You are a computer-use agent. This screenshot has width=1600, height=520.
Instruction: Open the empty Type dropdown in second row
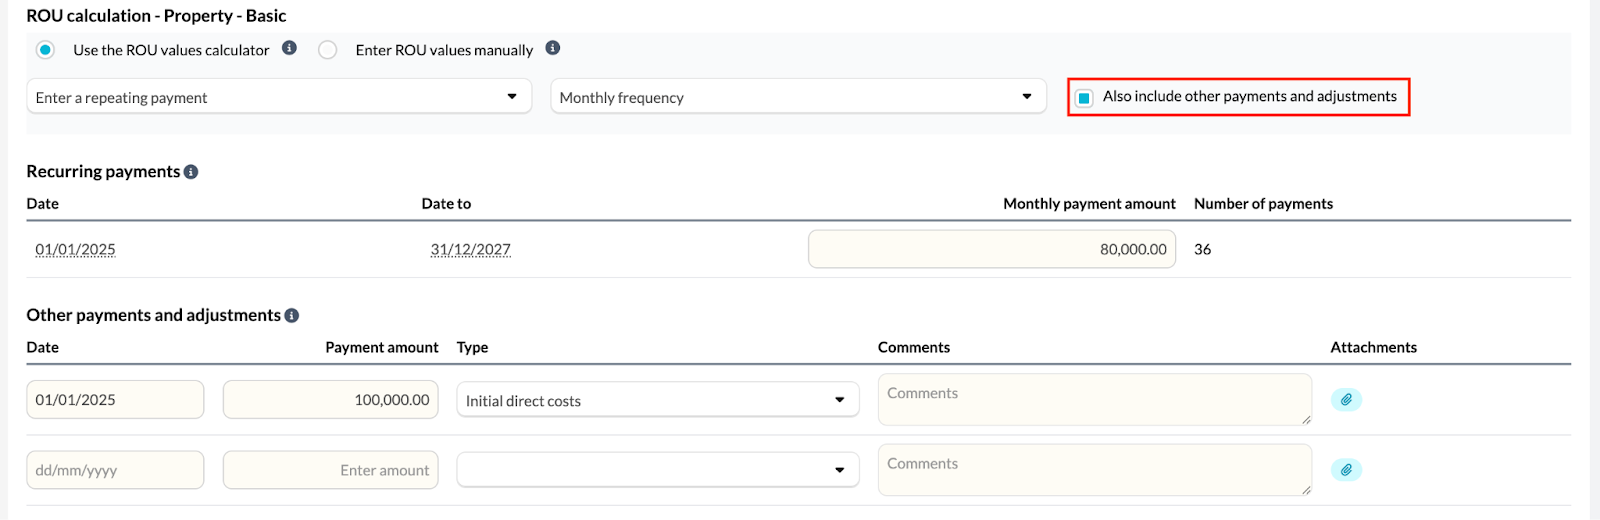point(657,470)
